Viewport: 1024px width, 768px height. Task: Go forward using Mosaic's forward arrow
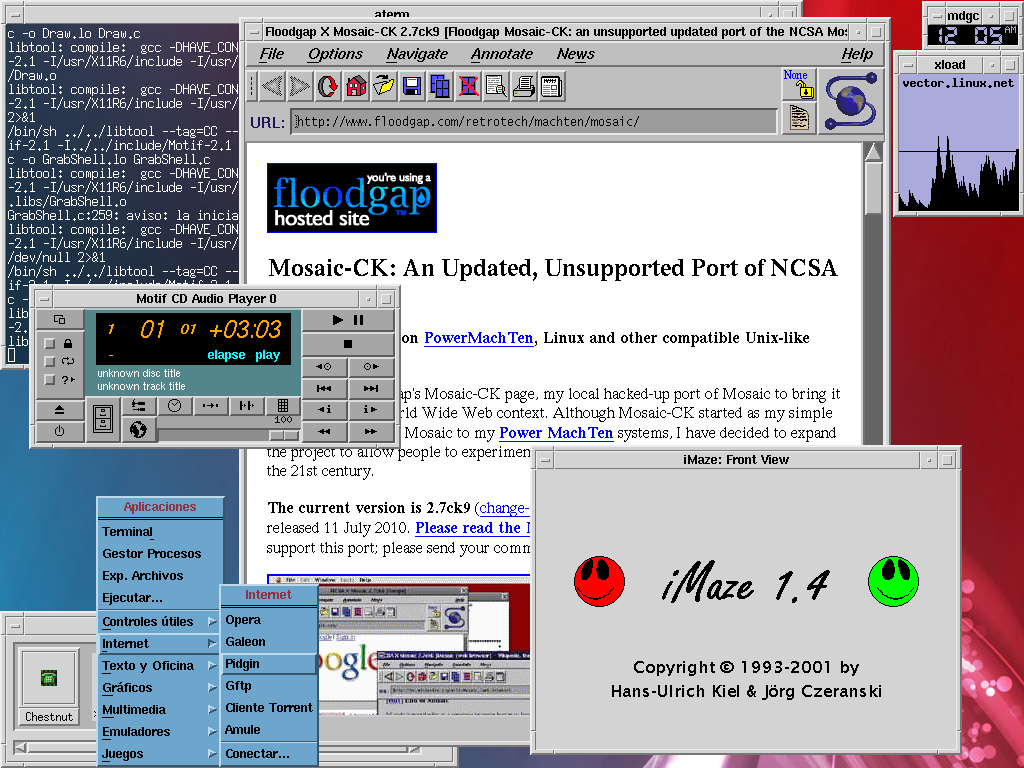[x=300, y=86]
